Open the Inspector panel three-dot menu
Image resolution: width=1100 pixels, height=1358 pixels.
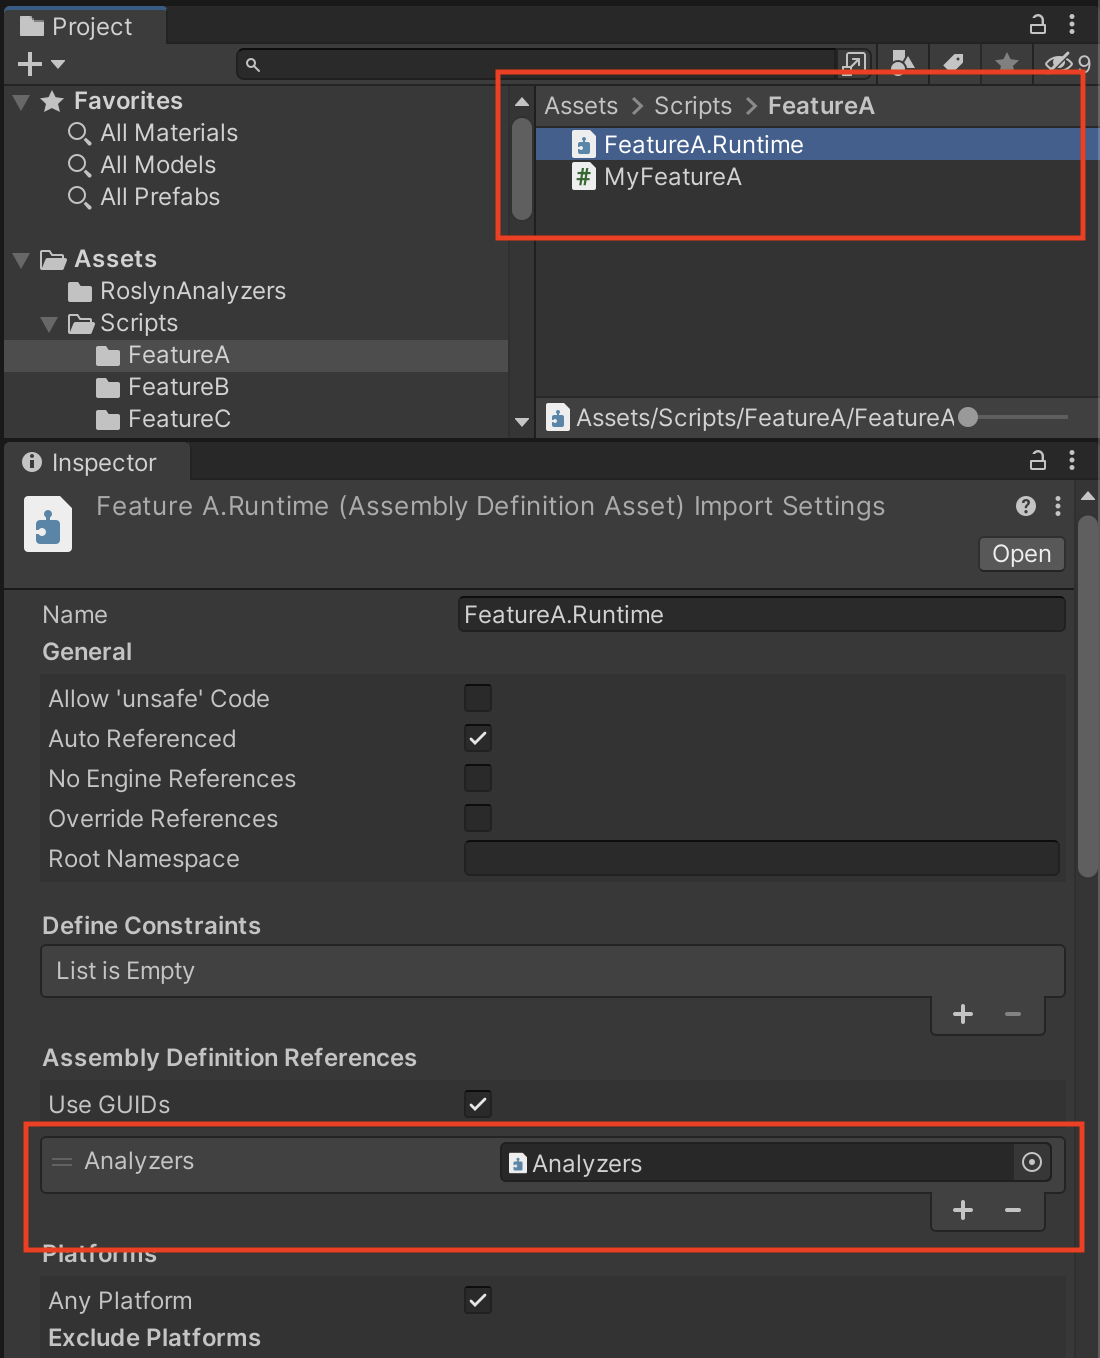(1072, 460)
